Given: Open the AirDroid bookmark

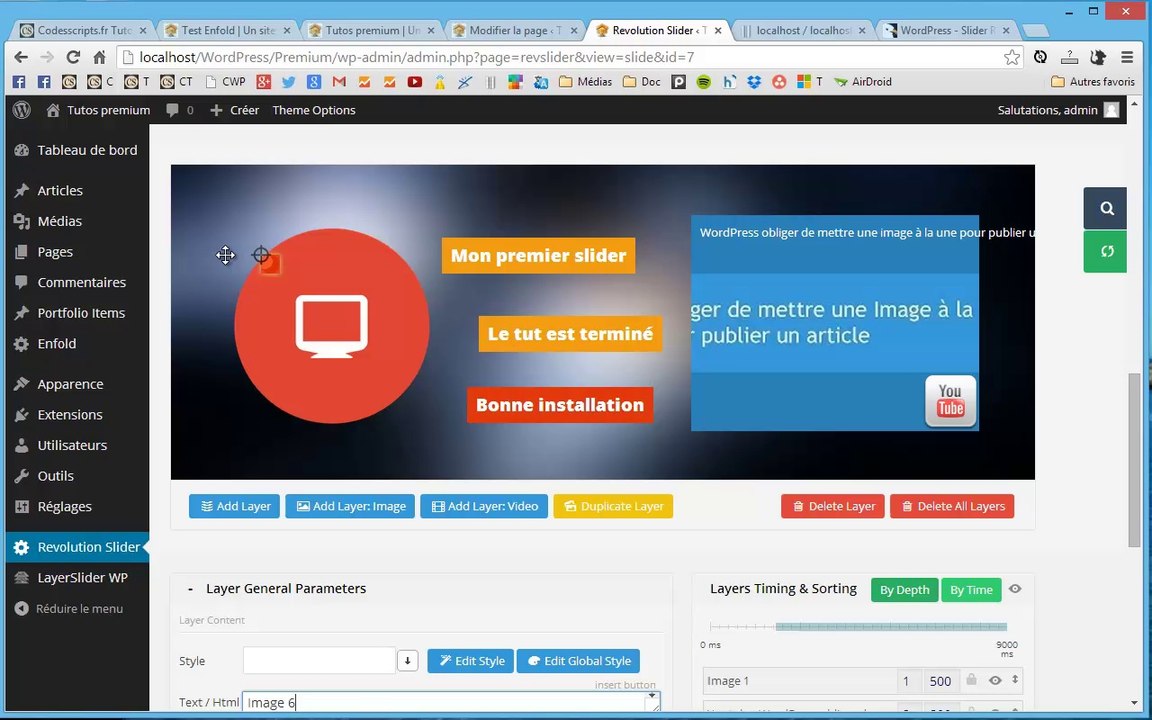Looking at the screenshot, I should [x=863, y=82].
